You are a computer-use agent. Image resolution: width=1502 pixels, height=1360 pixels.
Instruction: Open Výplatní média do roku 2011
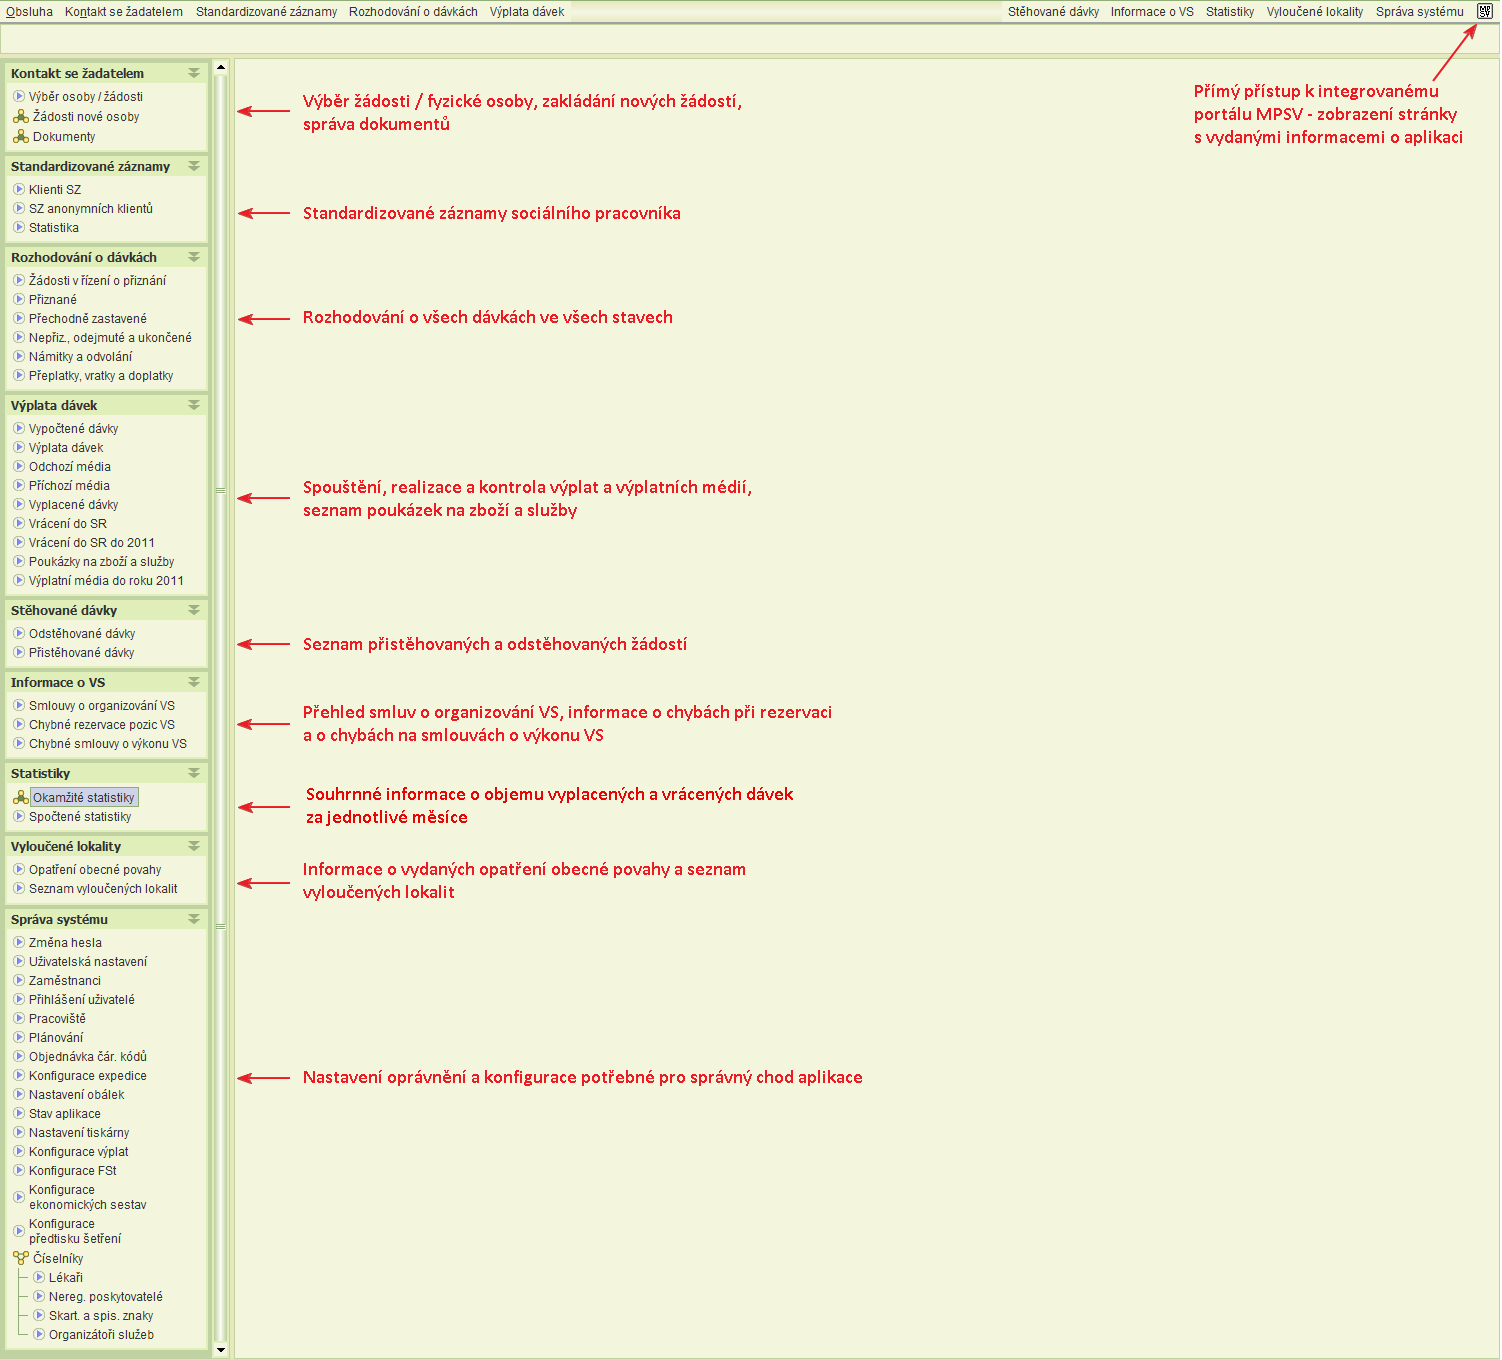click(x=106, y=581)
